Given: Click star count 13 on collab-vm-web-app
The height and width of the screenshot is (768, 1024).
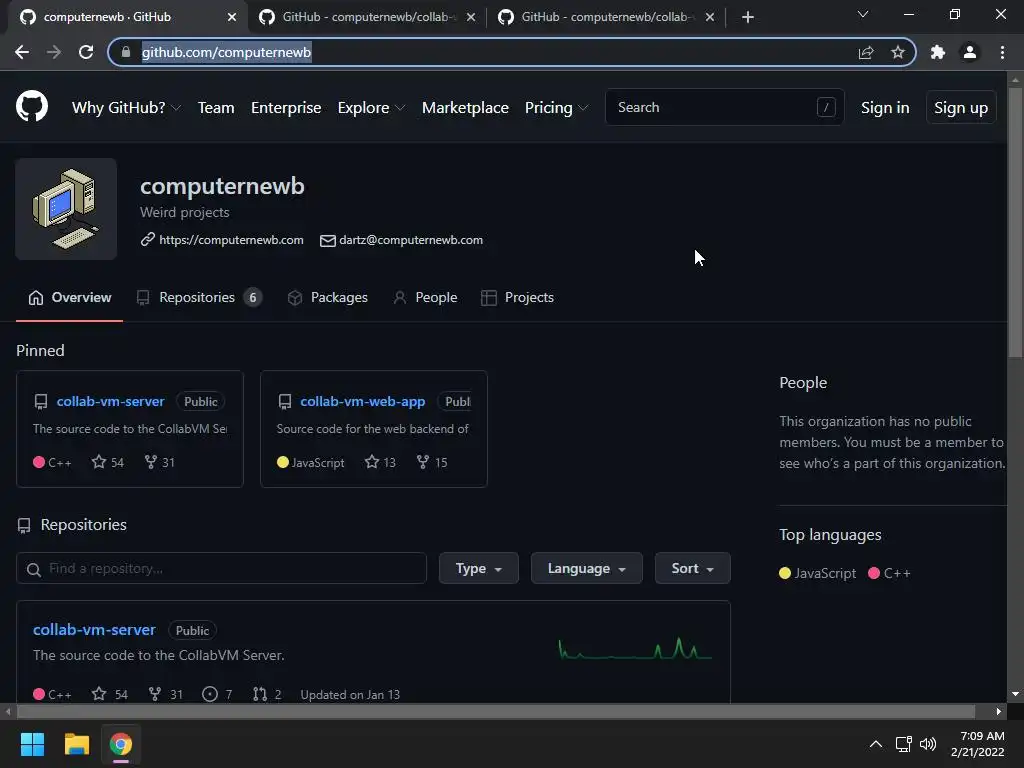Looking at the screenshot, I should point(381,462).
